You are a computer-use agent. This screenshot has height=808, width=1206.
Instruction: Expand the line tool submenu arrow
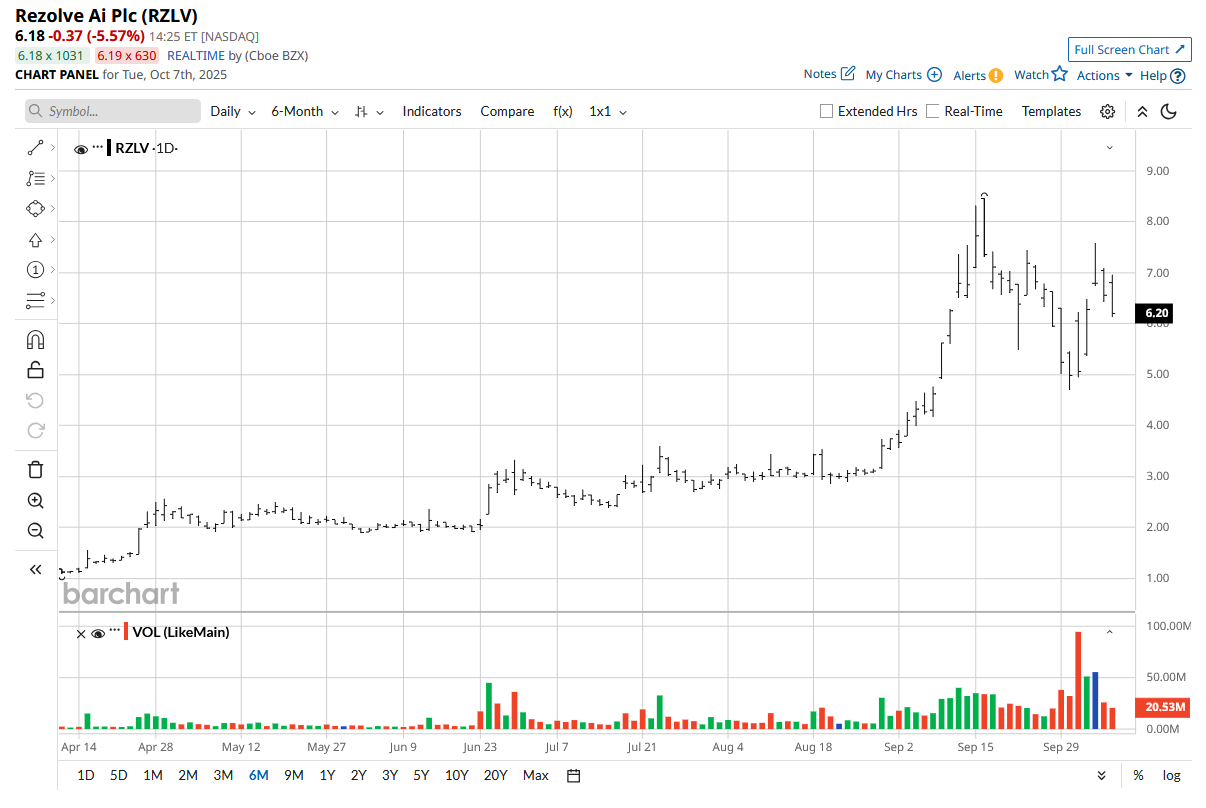52,148
